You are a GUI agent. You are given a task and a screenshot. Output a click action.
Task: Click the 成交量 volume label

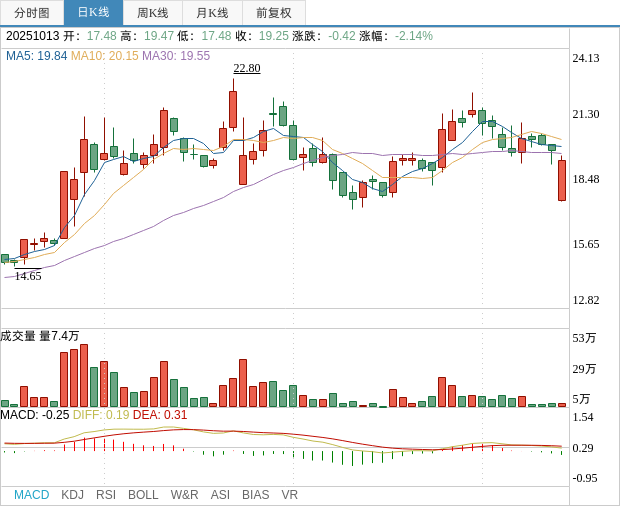pyautogui.click(x=18, y=336)
